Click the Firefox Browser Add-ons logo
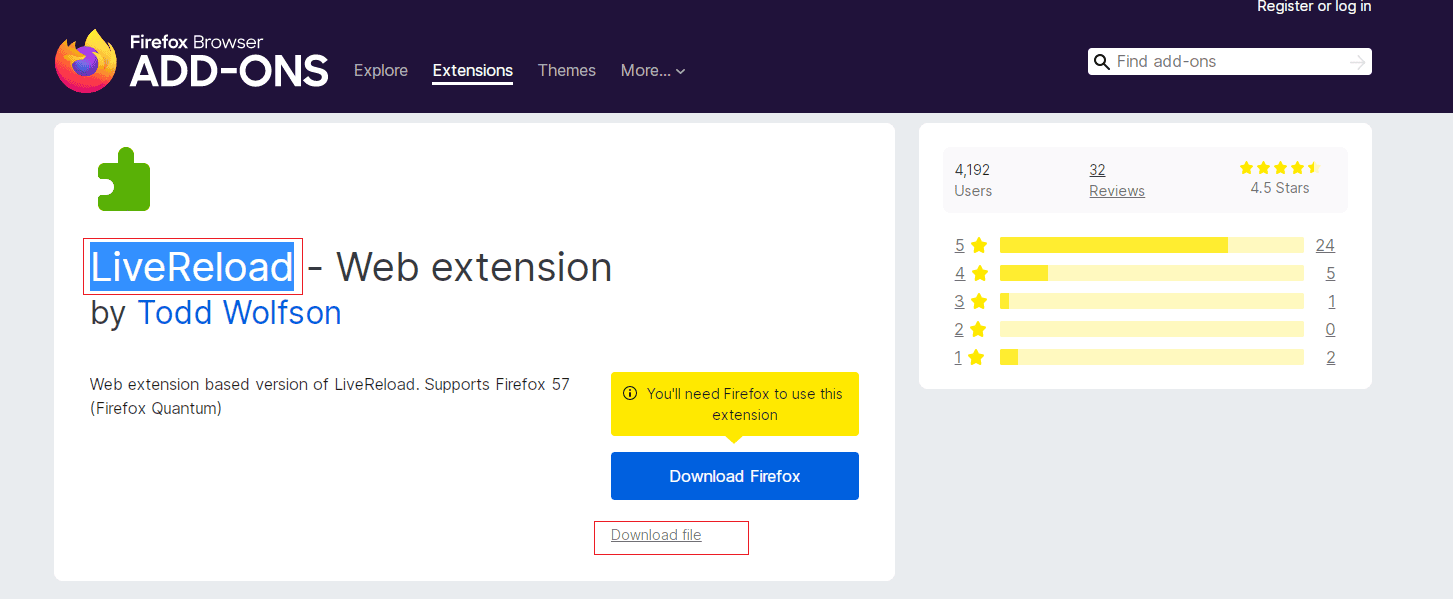This screenshot has height=599, width=1453. click(x=191, y=61)
